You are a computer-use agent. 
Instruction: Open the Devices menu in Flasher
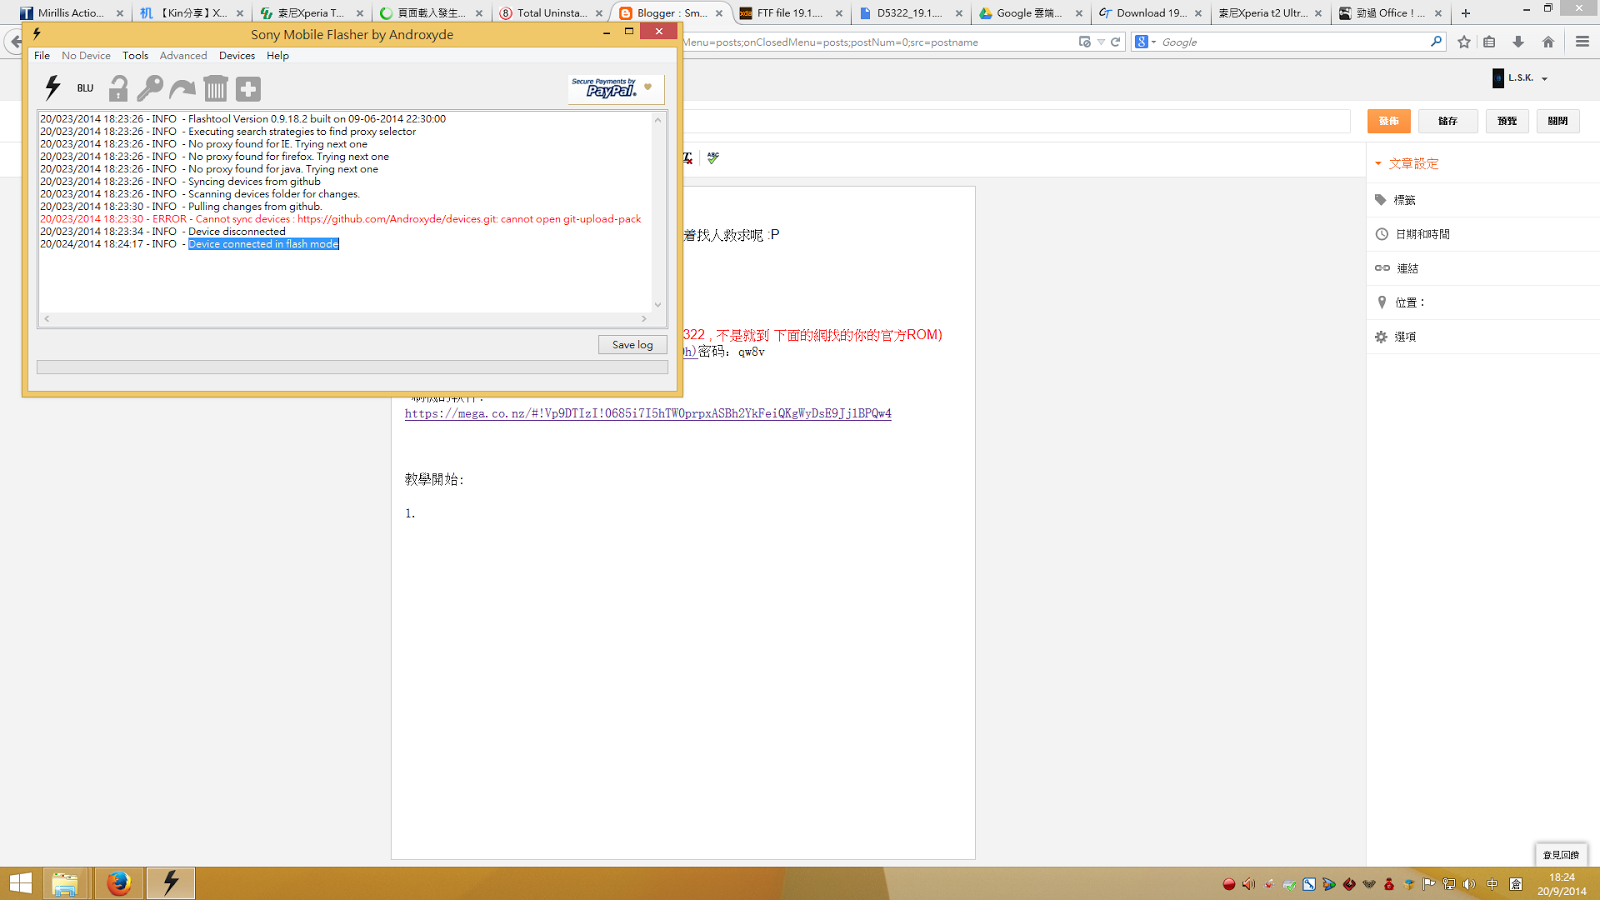(x=237, y=56)
